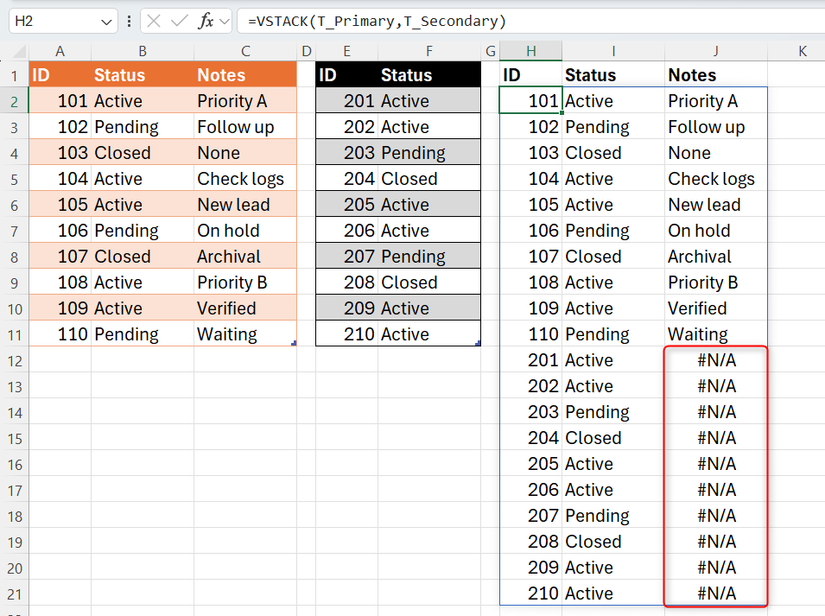Click column K header to select it
Viewport: 825px width, 616px height.
[x=802, y=50]
